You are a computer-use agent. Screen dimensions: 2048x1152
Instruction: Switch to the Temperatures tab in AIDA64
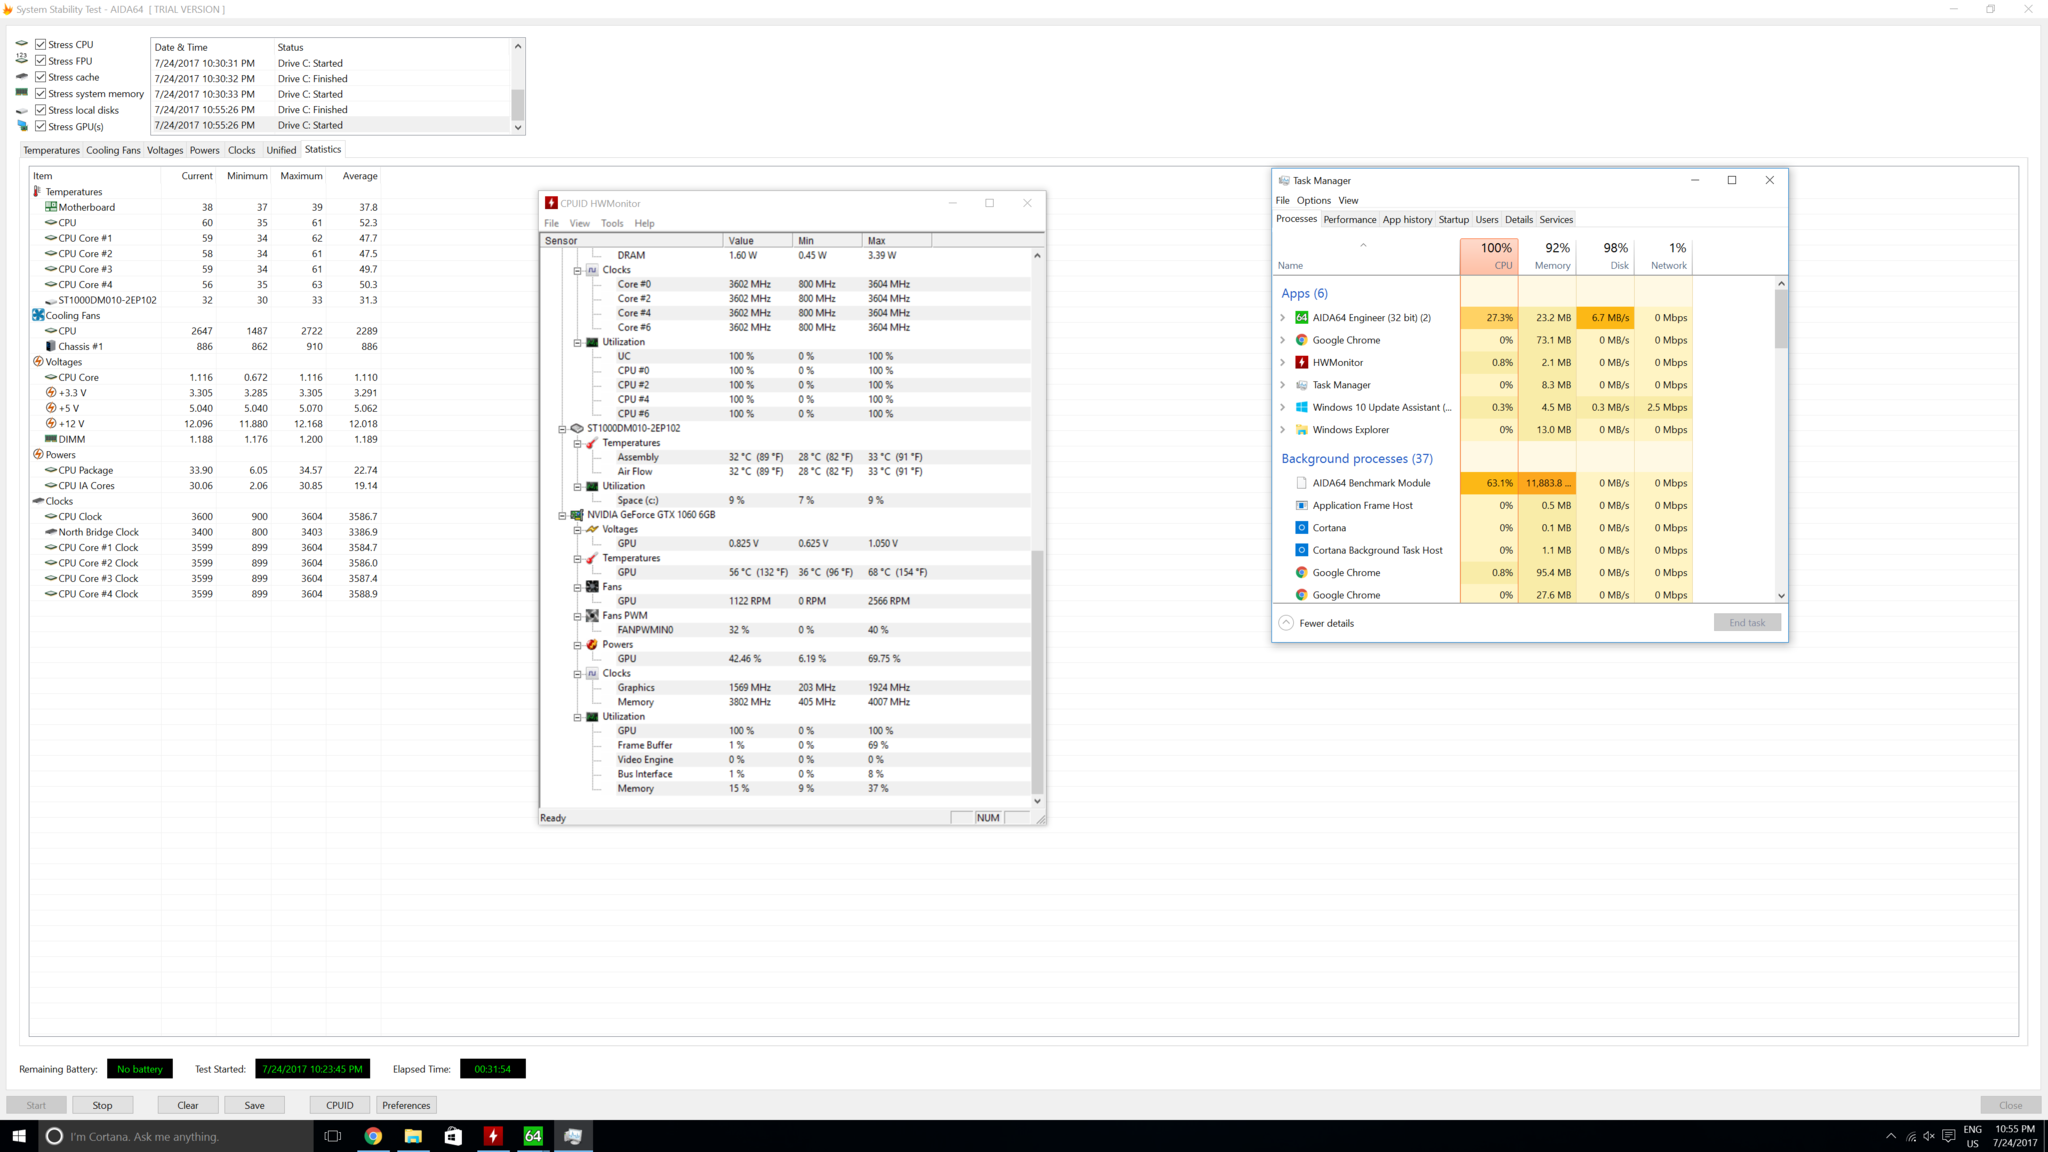(x=51, y=150)
